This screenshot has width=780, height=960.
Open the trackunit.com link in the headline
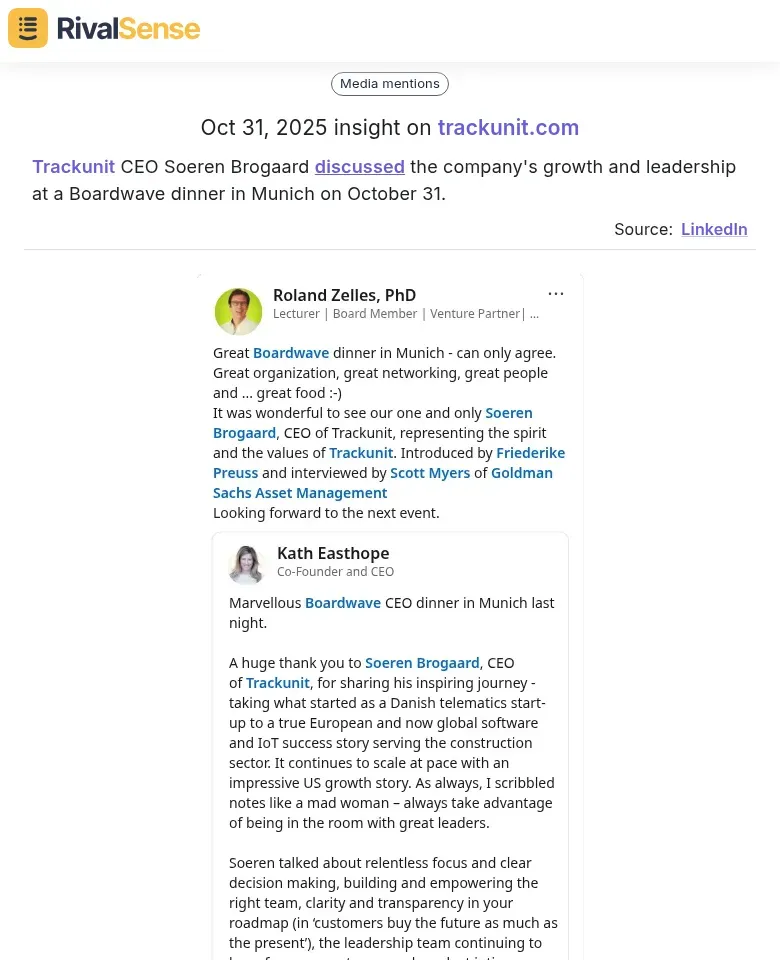coord(508,128)
